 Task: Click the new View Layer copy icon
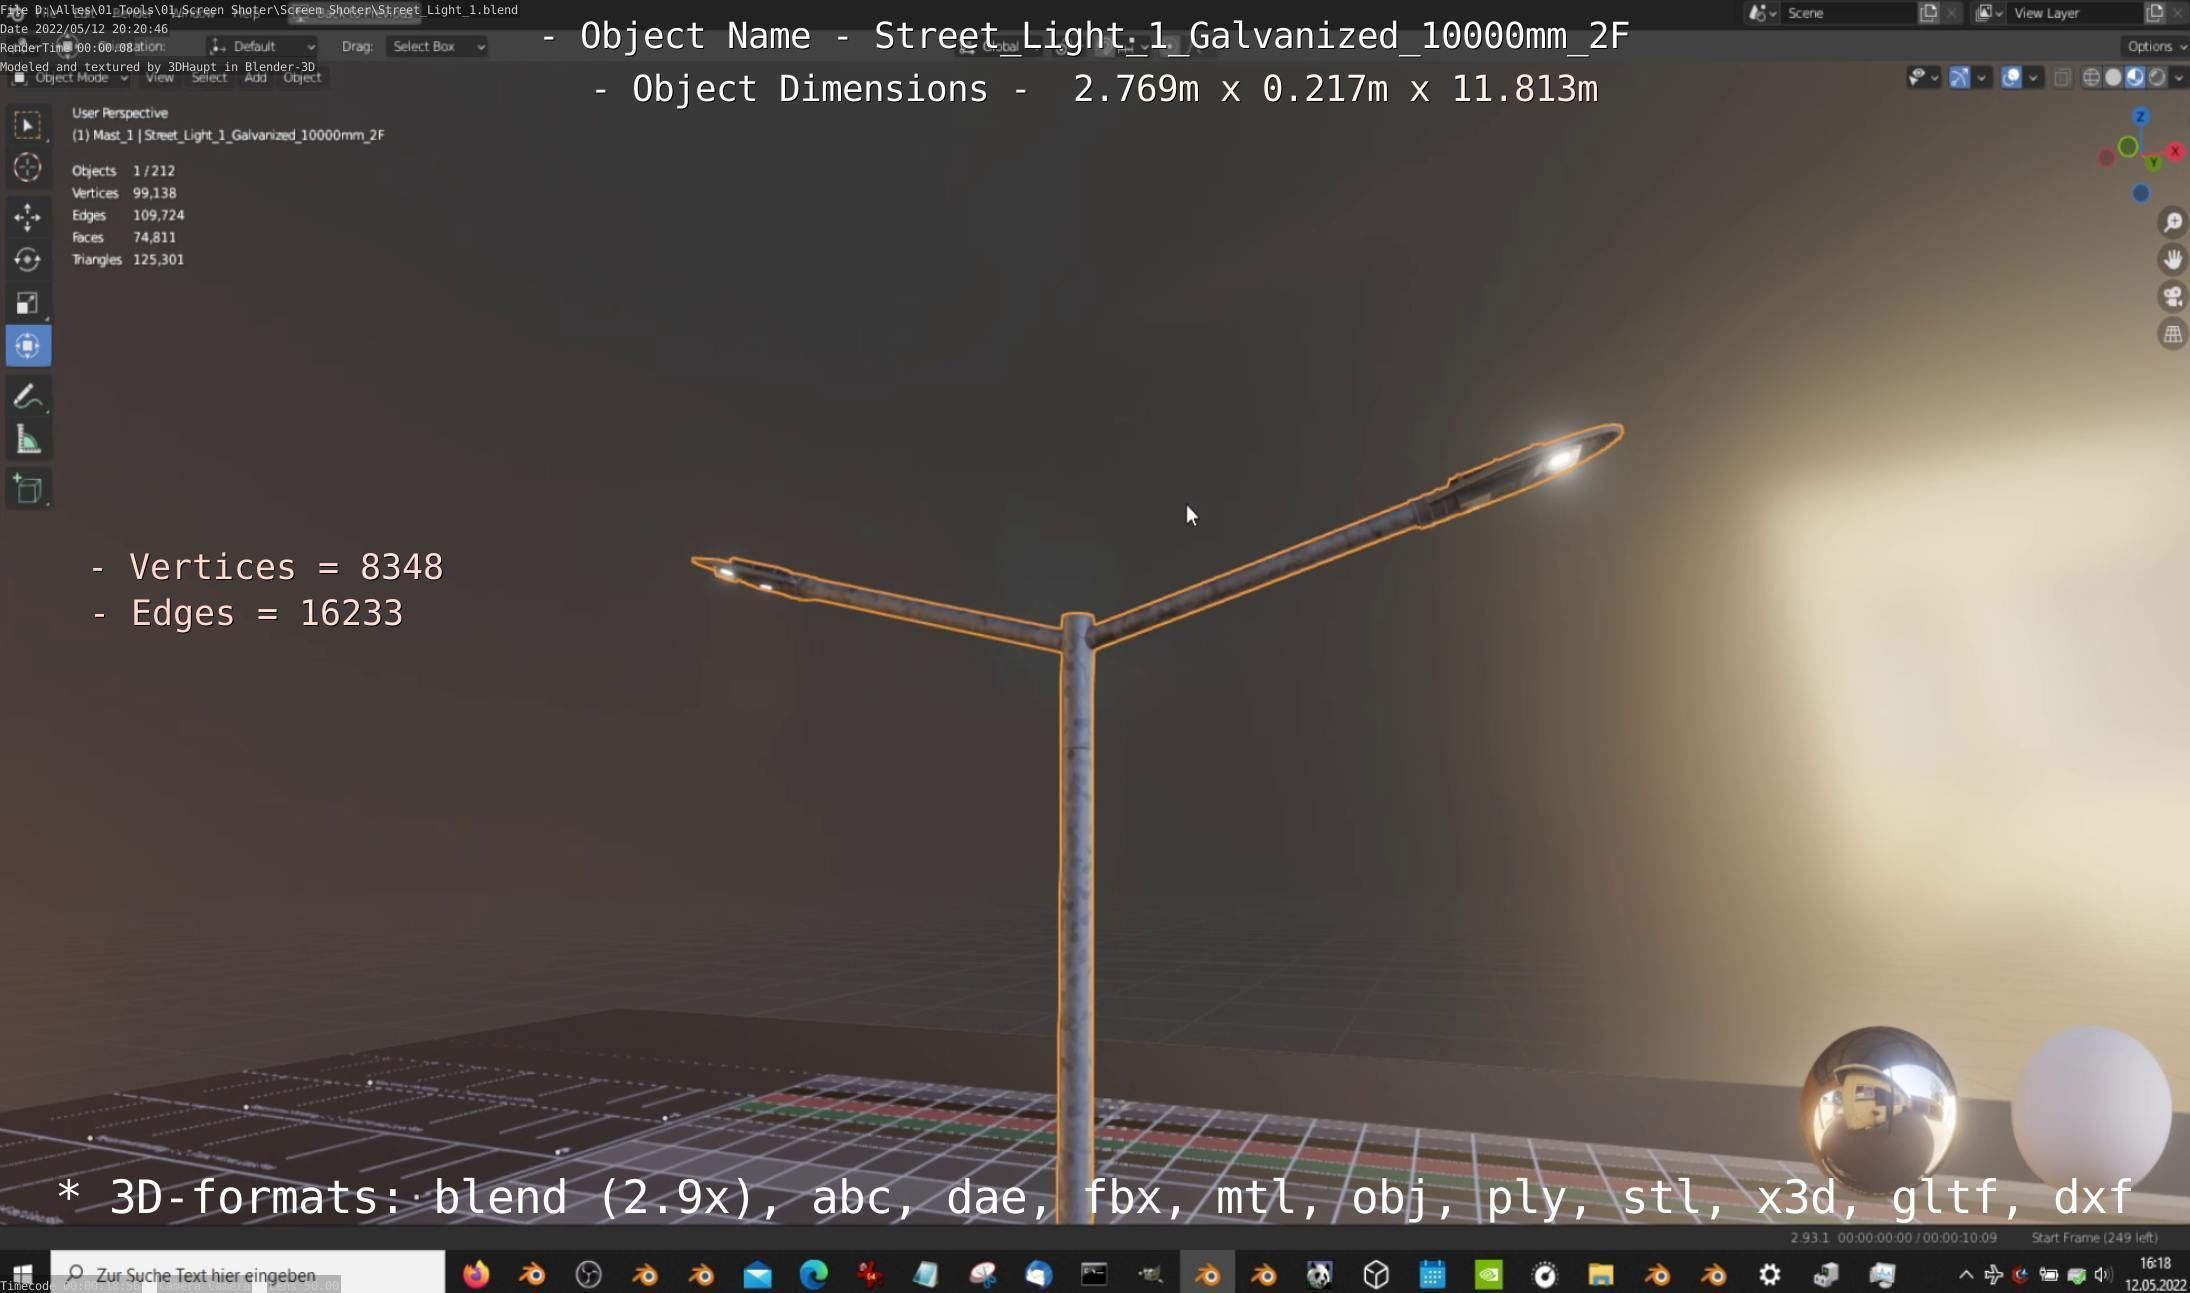click(x=2155, y=13)
